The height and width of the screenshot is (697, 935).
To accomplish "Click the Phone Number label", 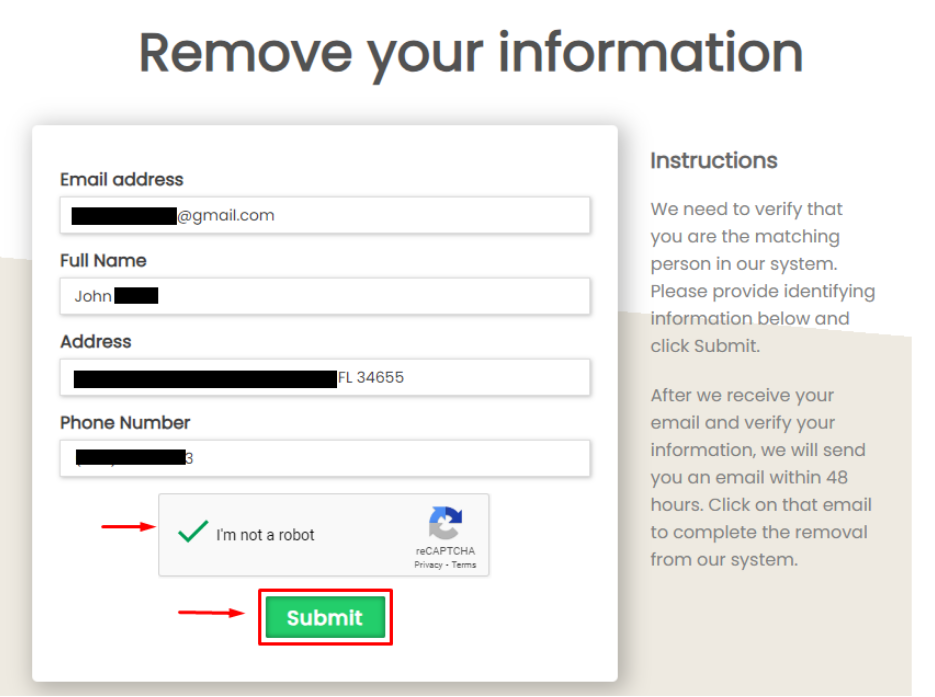I will (x=125, y=423).
